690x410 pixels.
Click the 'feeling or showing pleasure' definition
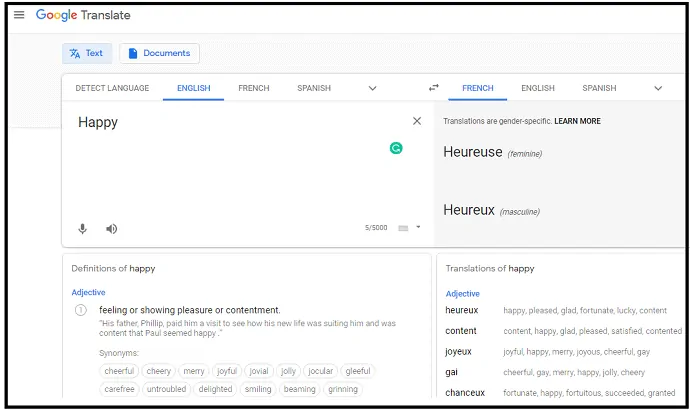pos(190,310)
